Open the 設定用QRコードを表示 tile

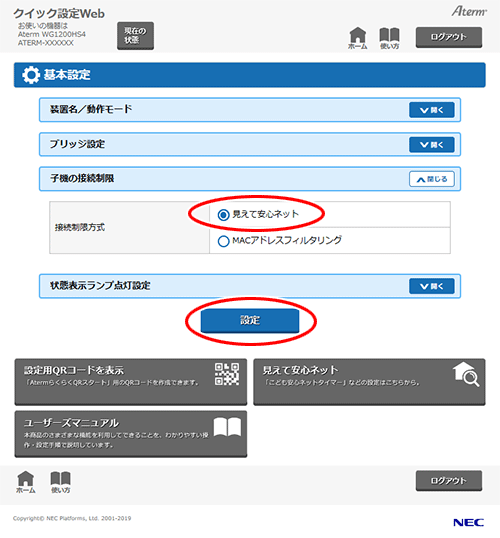click(131, 382)
